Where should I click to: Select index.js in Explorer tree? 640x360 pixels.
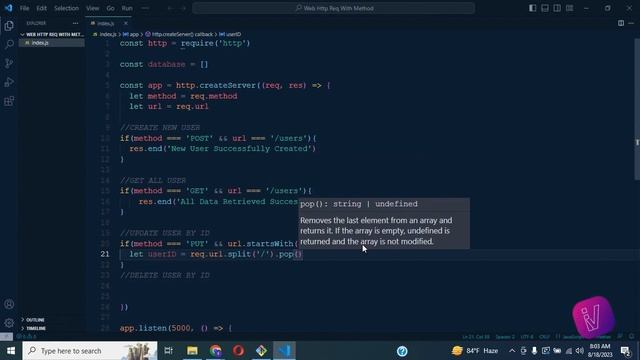coord(52,42)
